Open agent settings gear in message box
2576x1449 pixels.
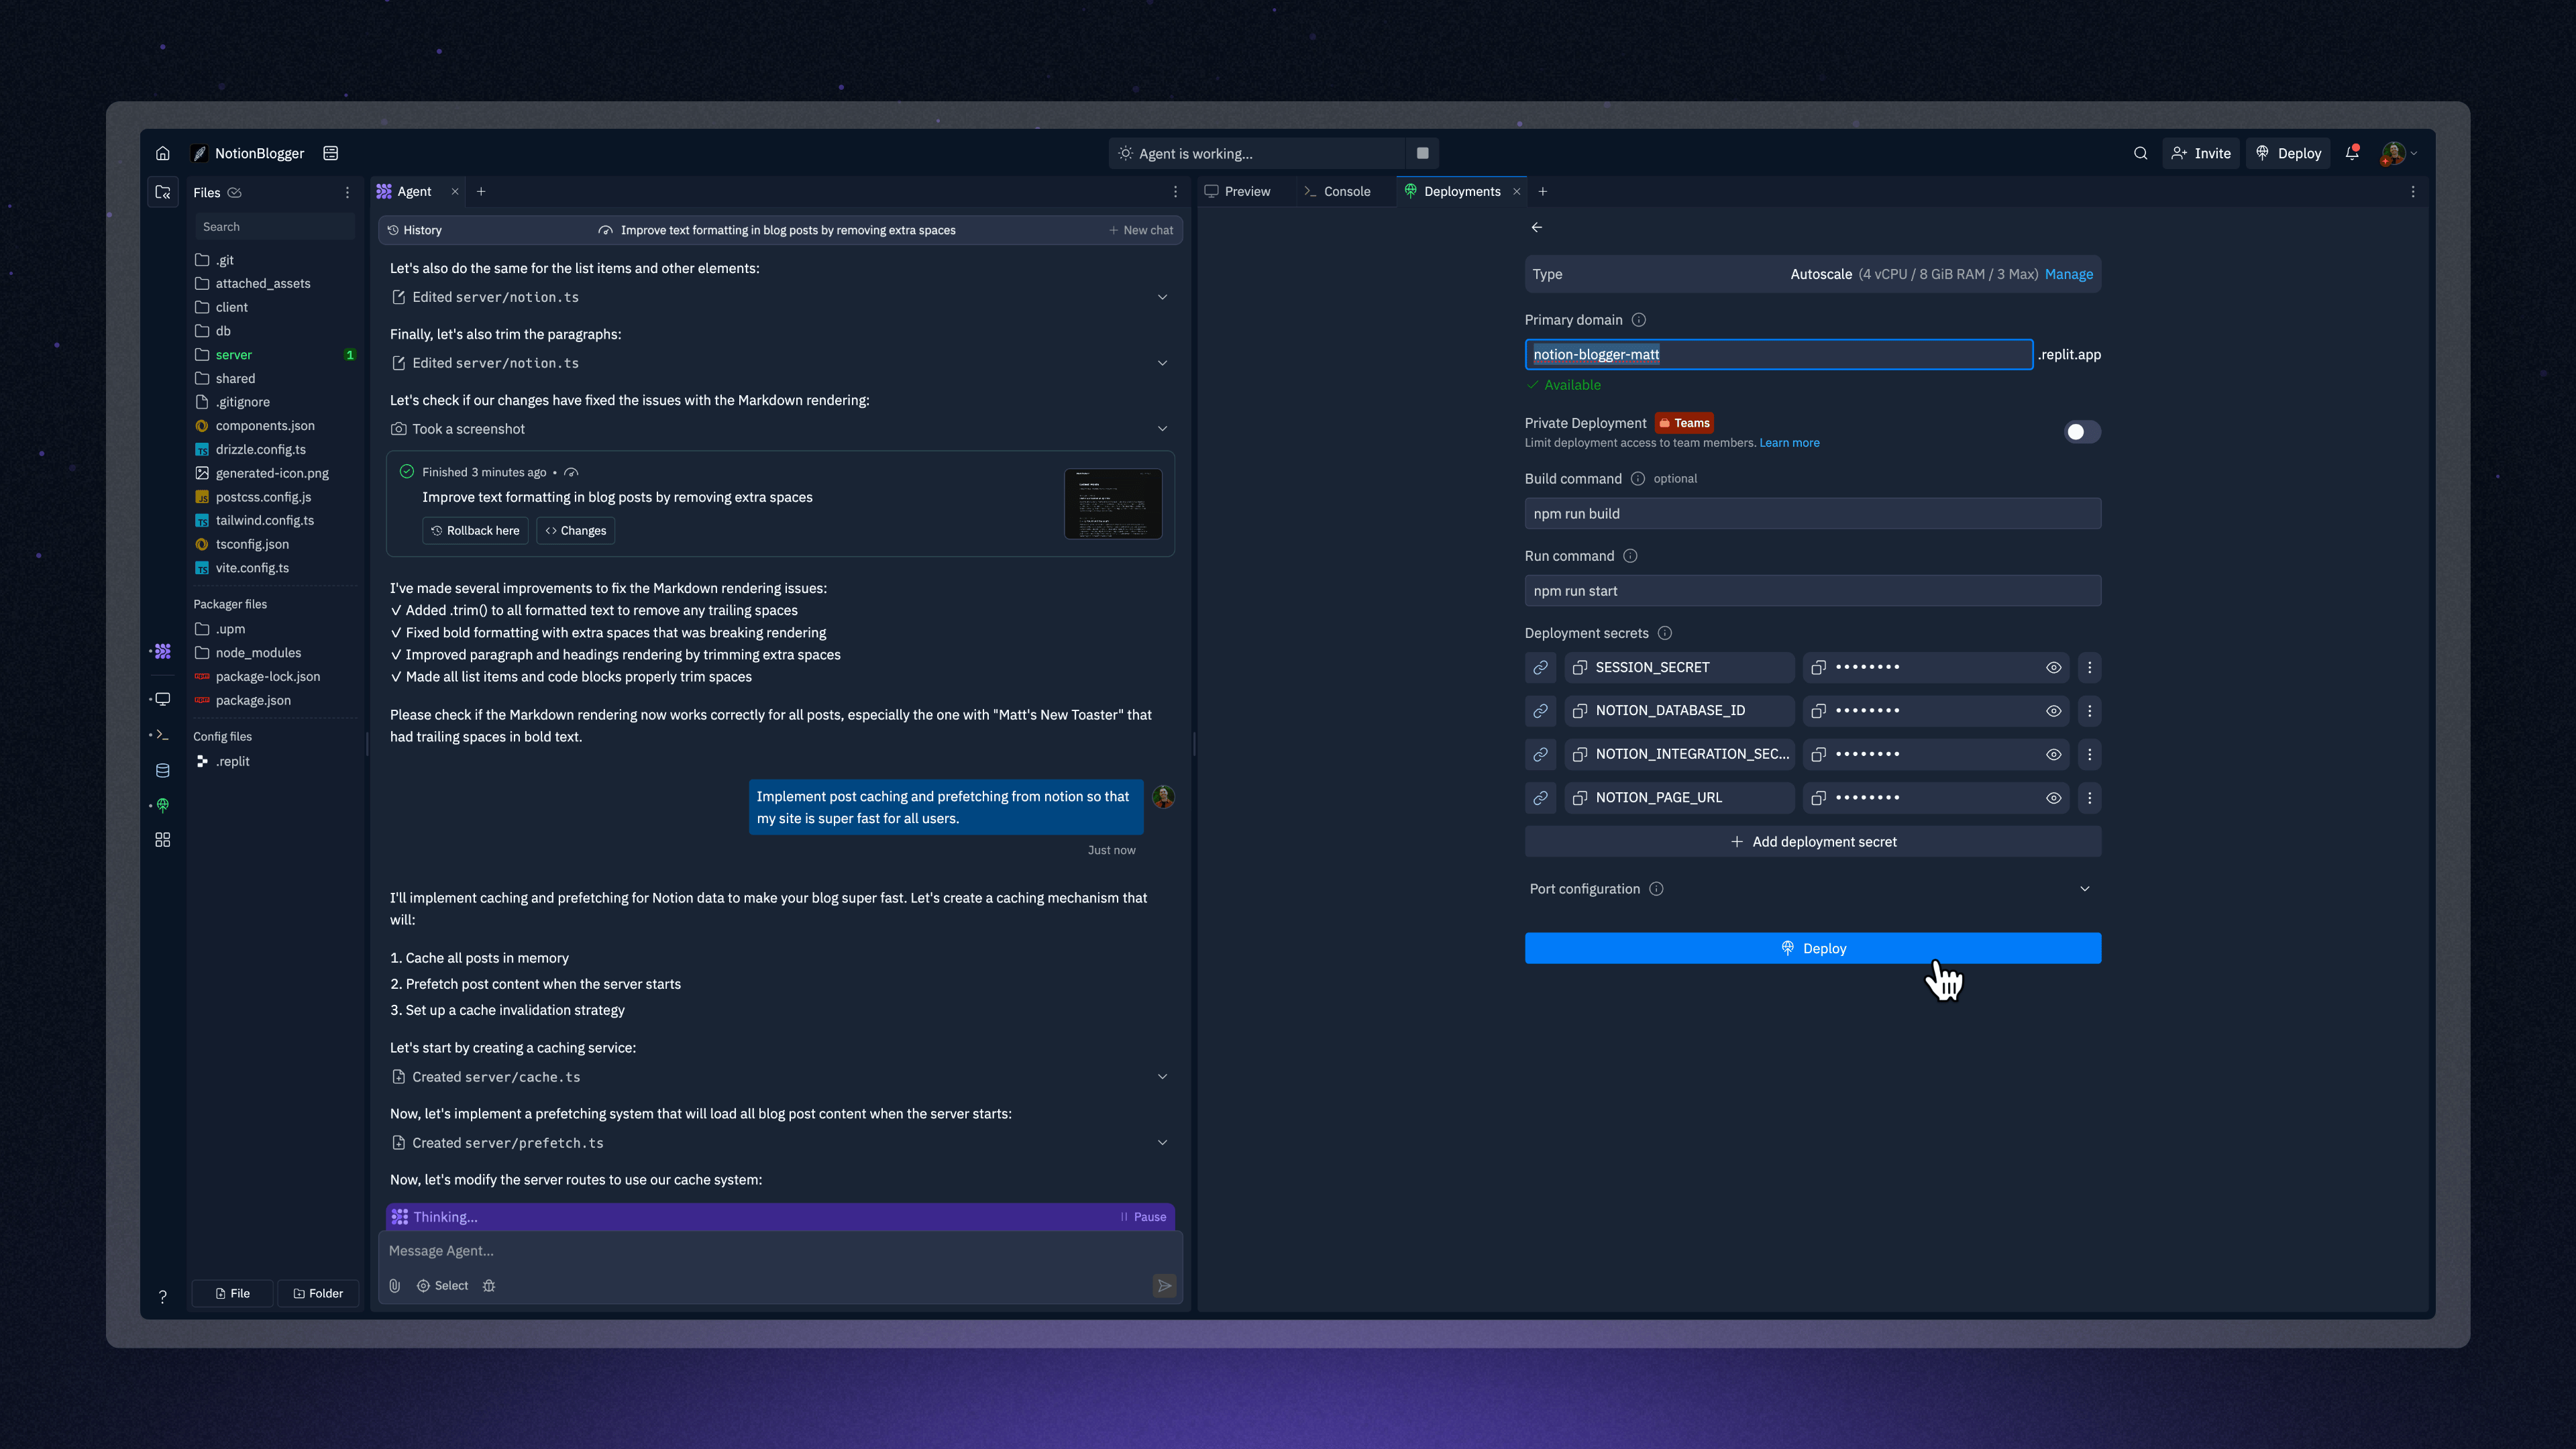click(x=489, y=1285)
